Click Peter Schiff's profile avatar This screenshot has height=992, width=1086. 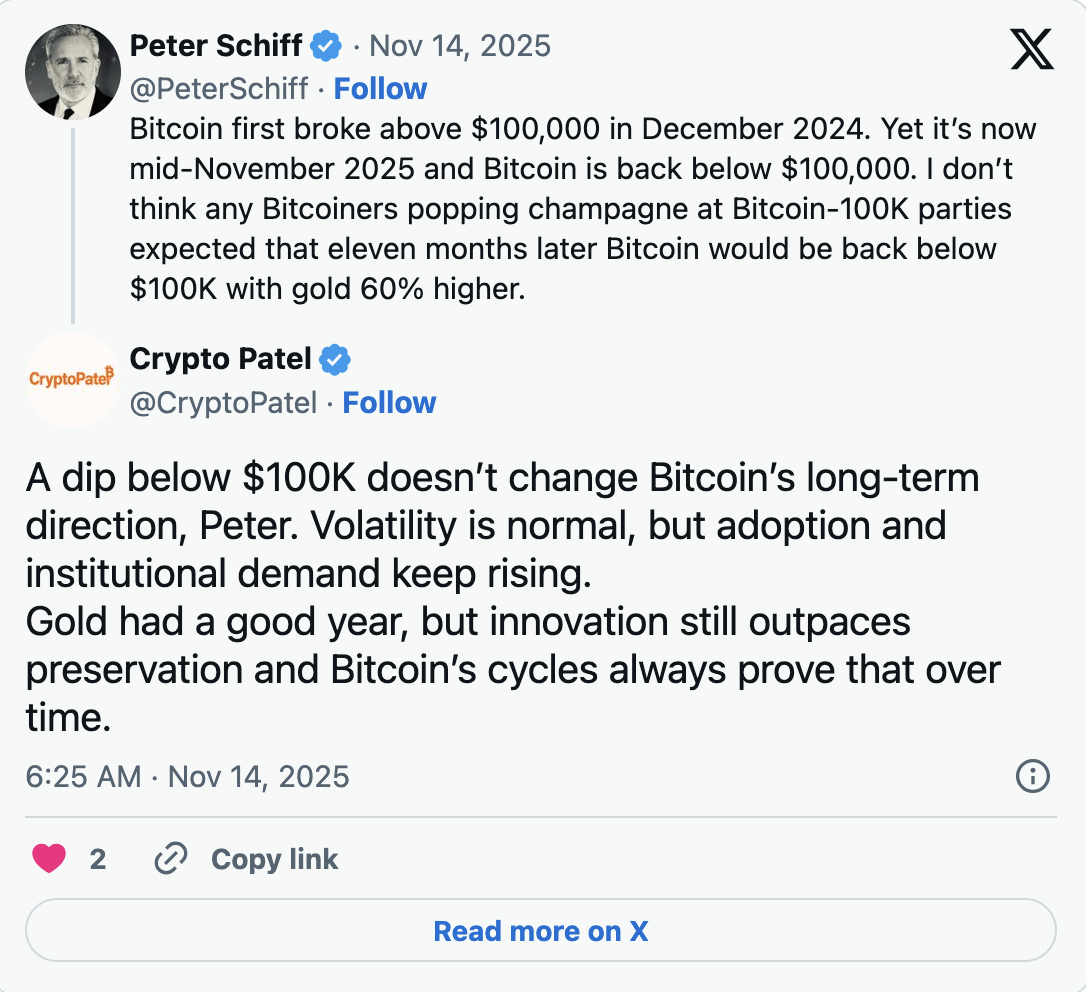pyautogui.click(x=71, y=71)
